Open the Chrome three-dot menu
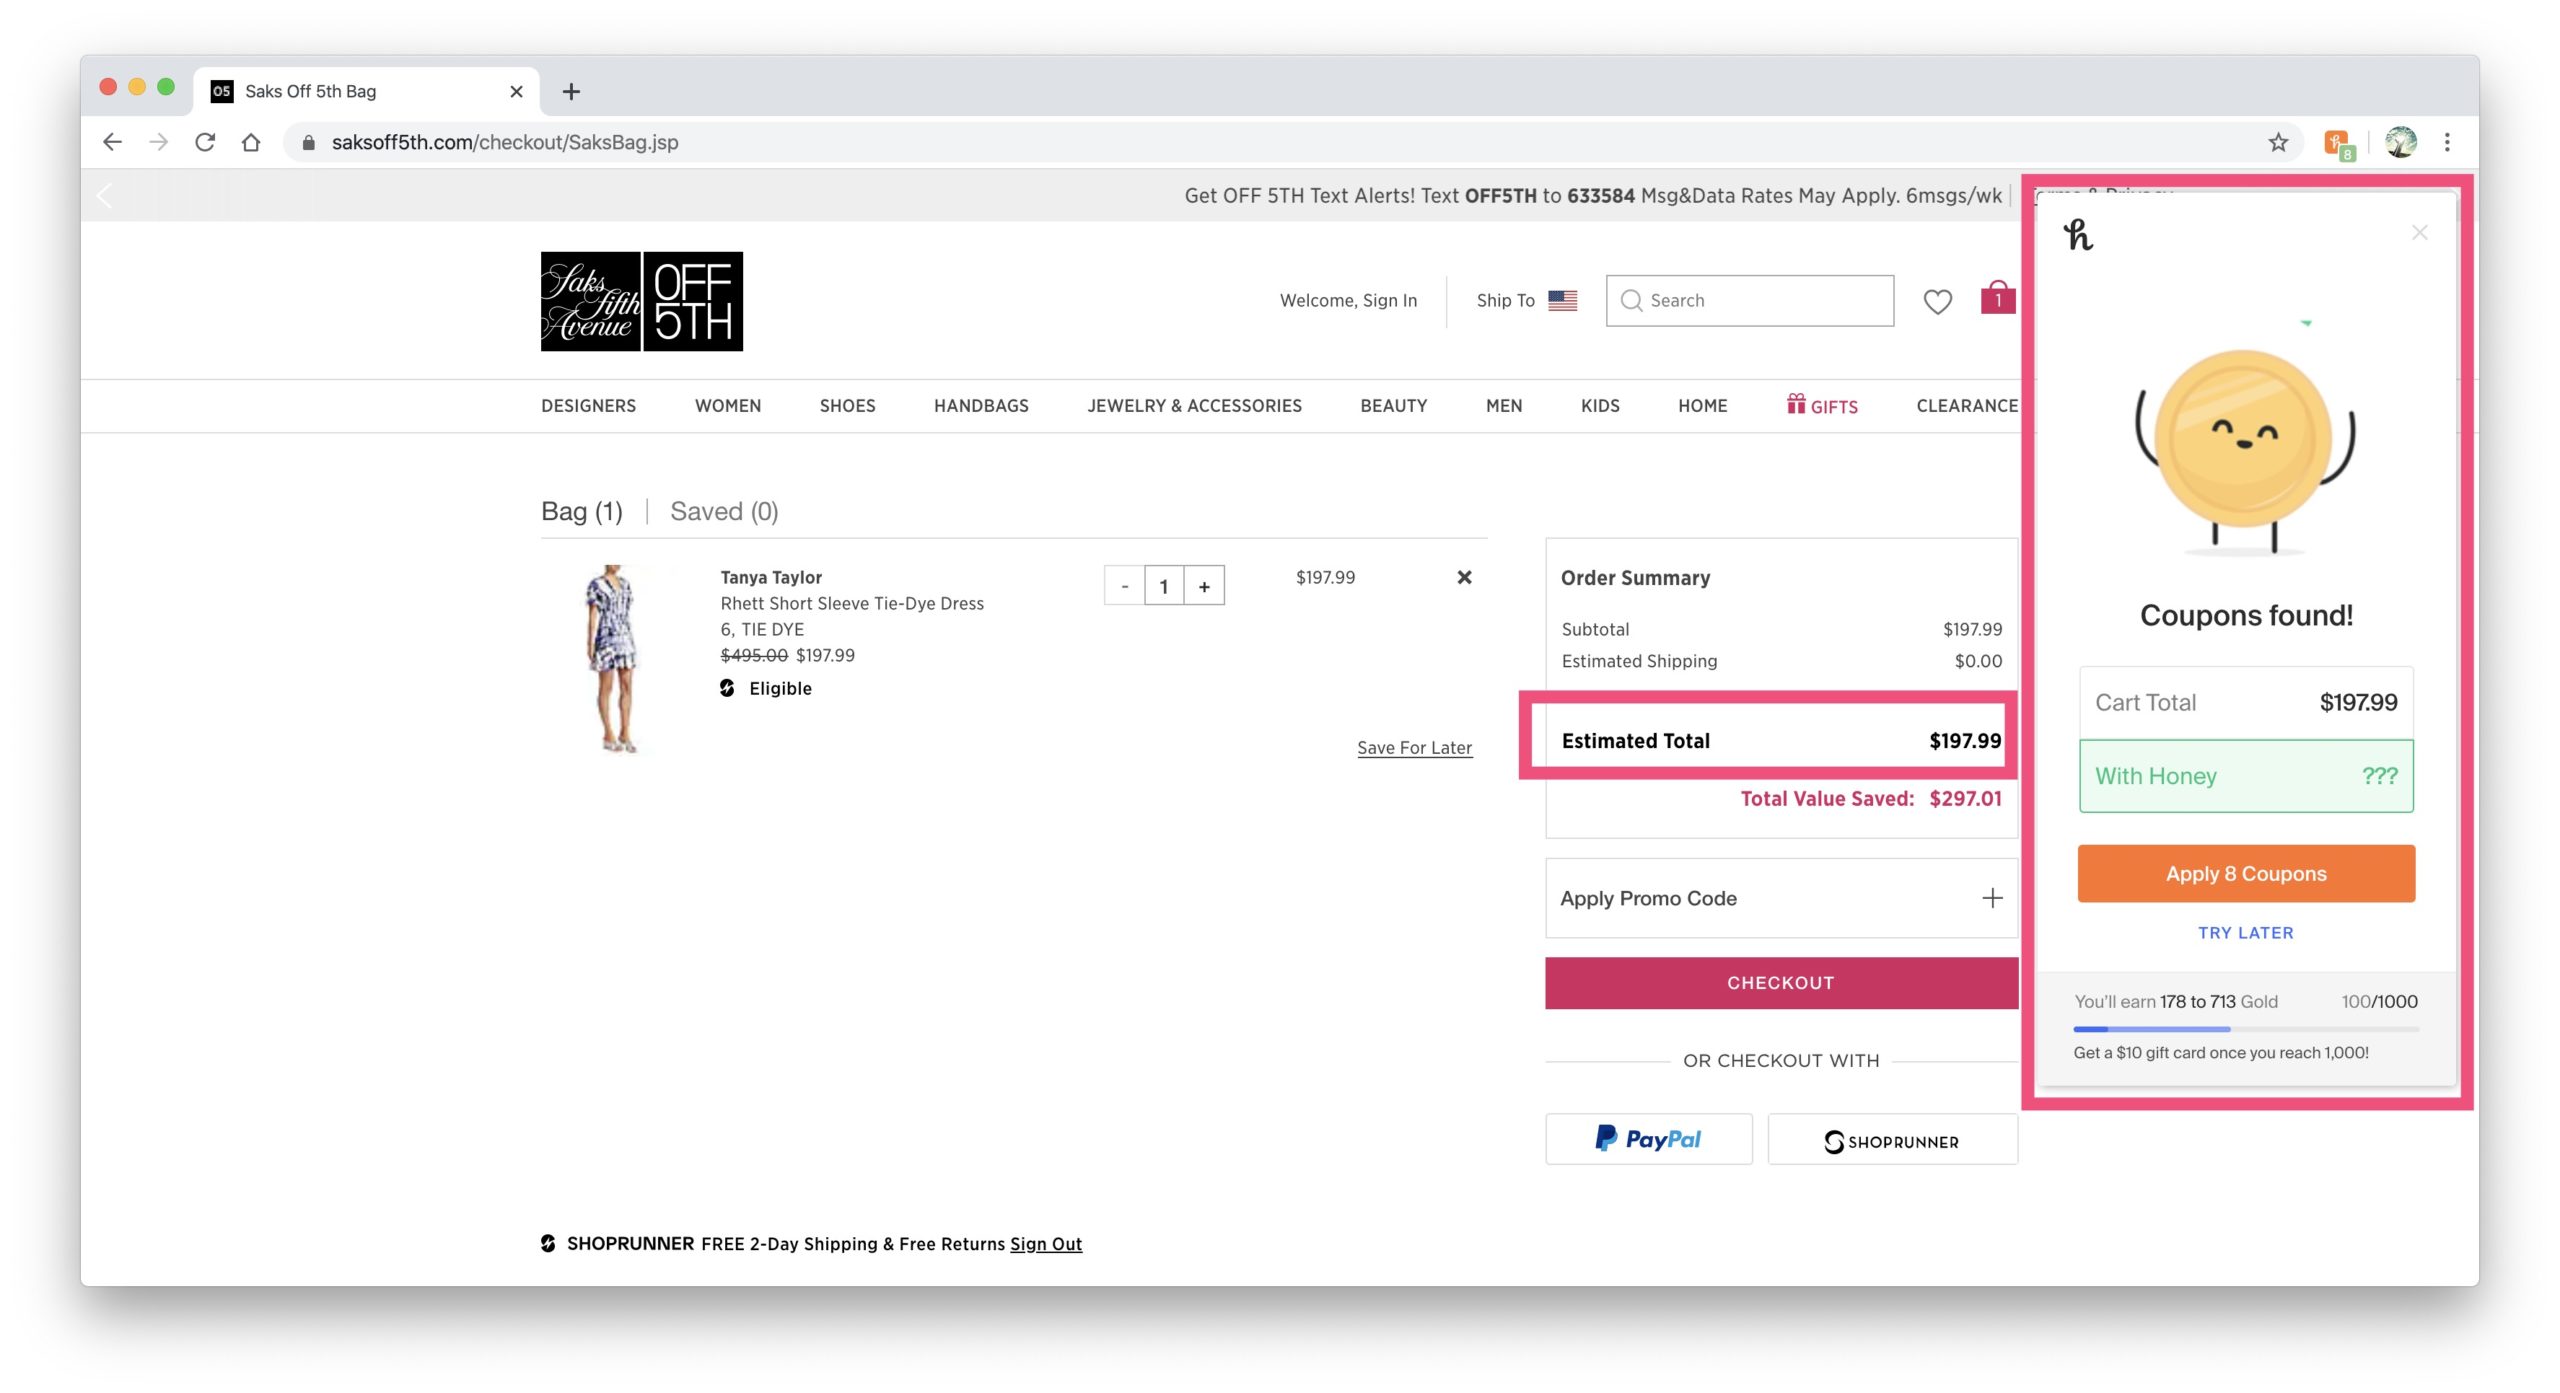 pos(2447,142)
